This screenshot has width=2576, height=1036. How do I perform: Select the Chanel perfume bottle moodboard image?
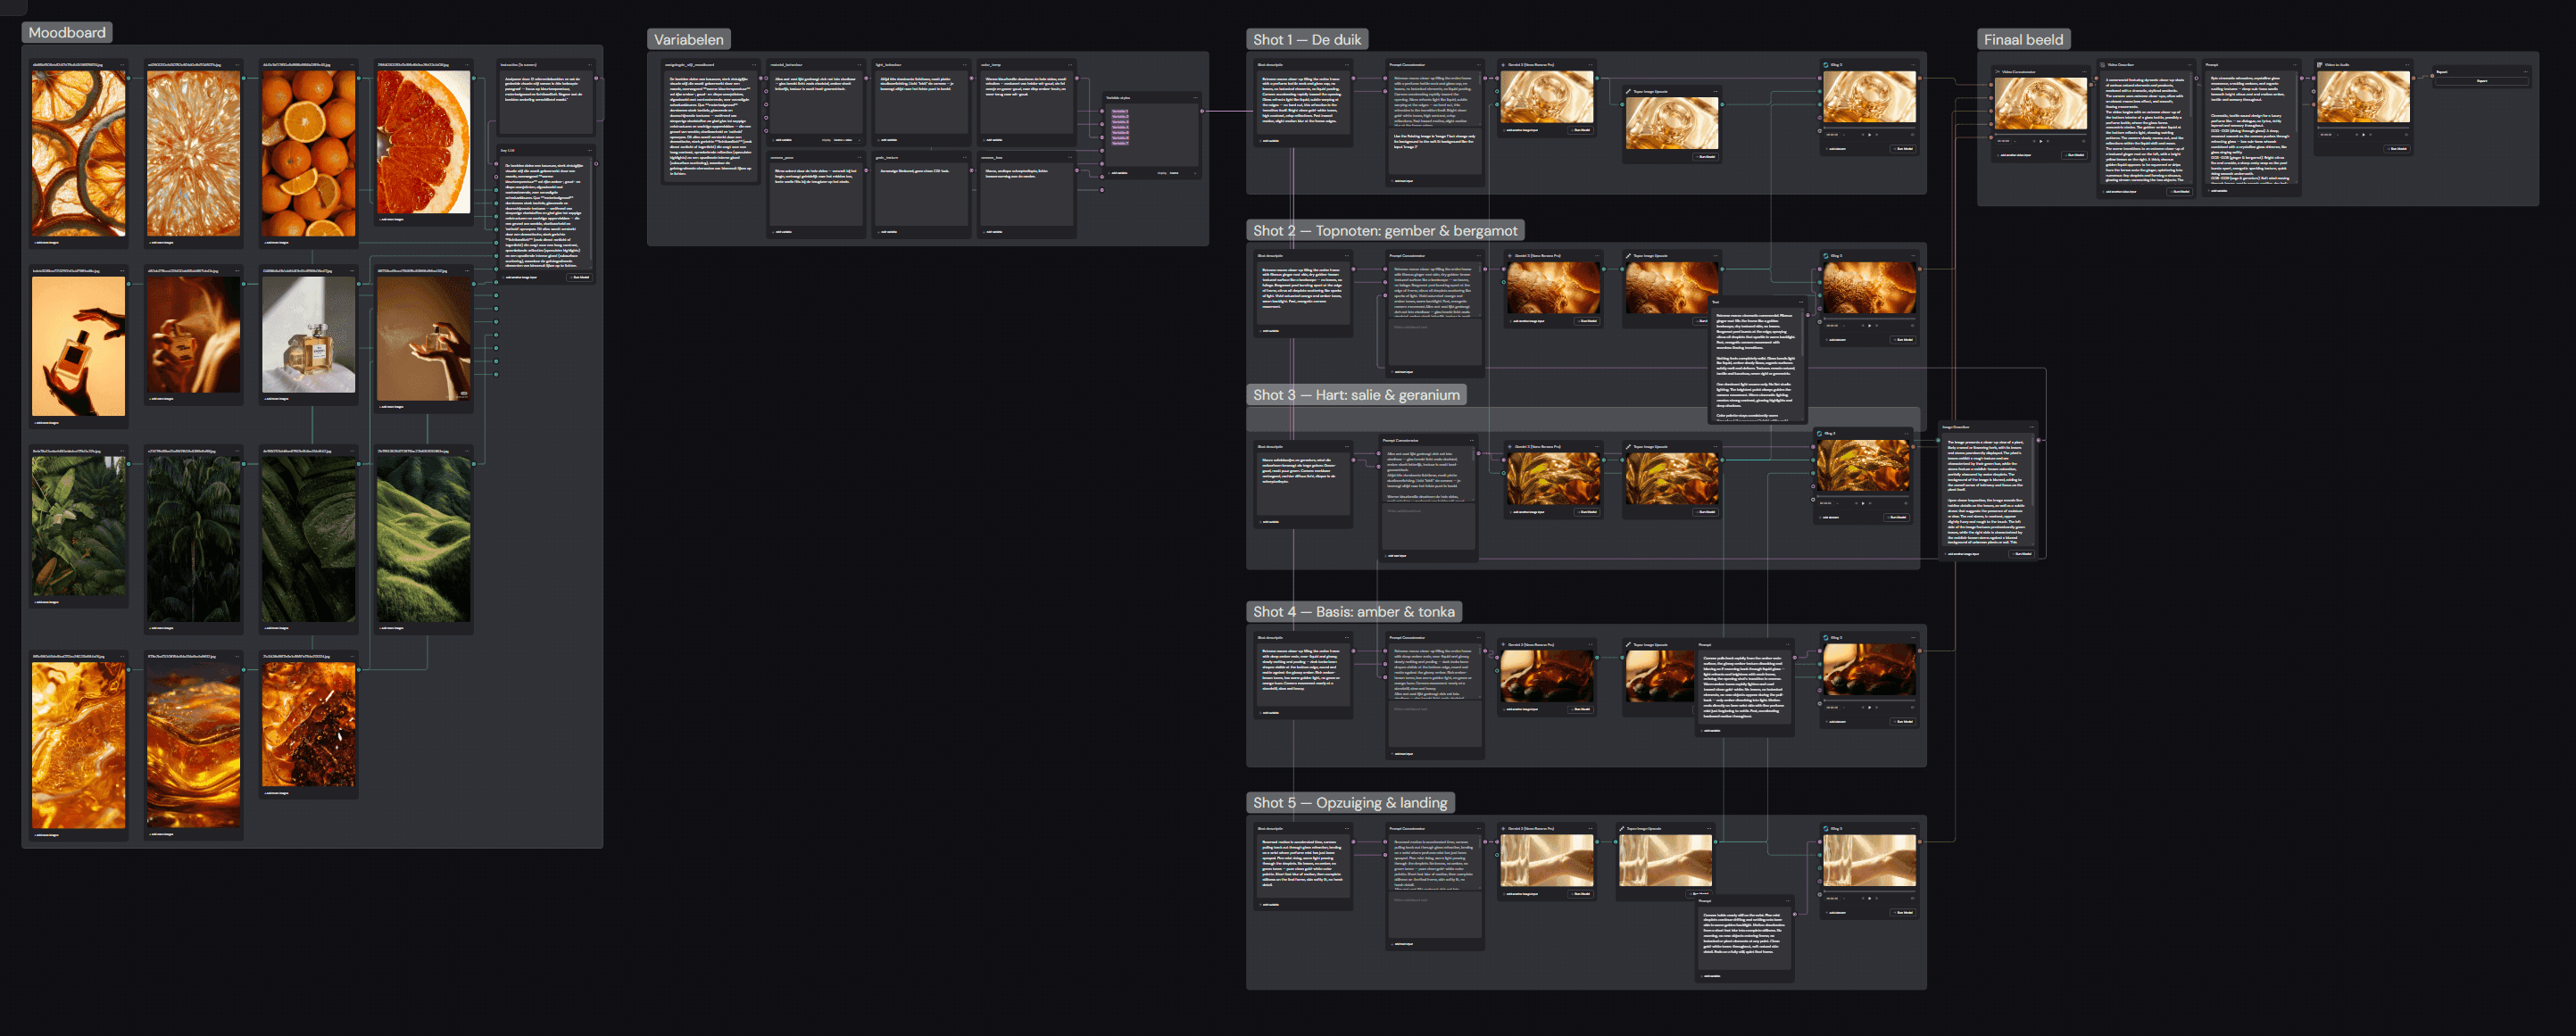pyautogui.click(x=308, y=334)
